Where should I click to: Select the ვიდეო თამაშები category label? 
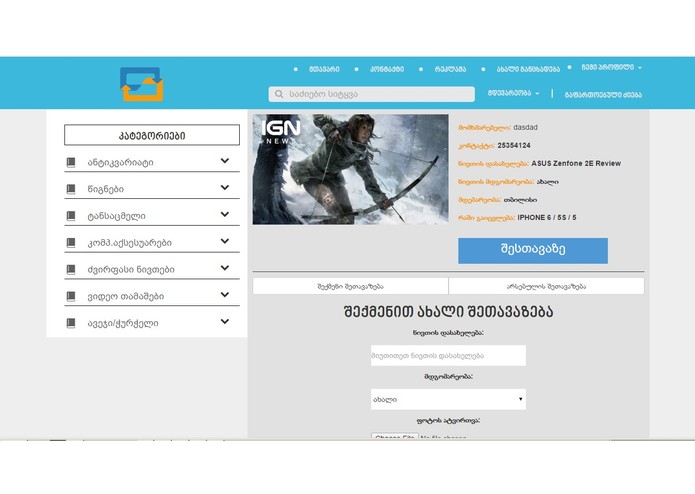(x=125, y=296)
